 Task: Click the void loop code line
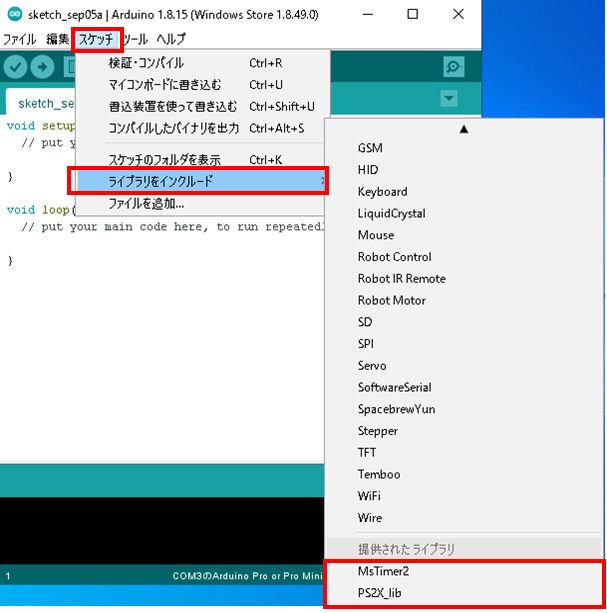(41, 210)
